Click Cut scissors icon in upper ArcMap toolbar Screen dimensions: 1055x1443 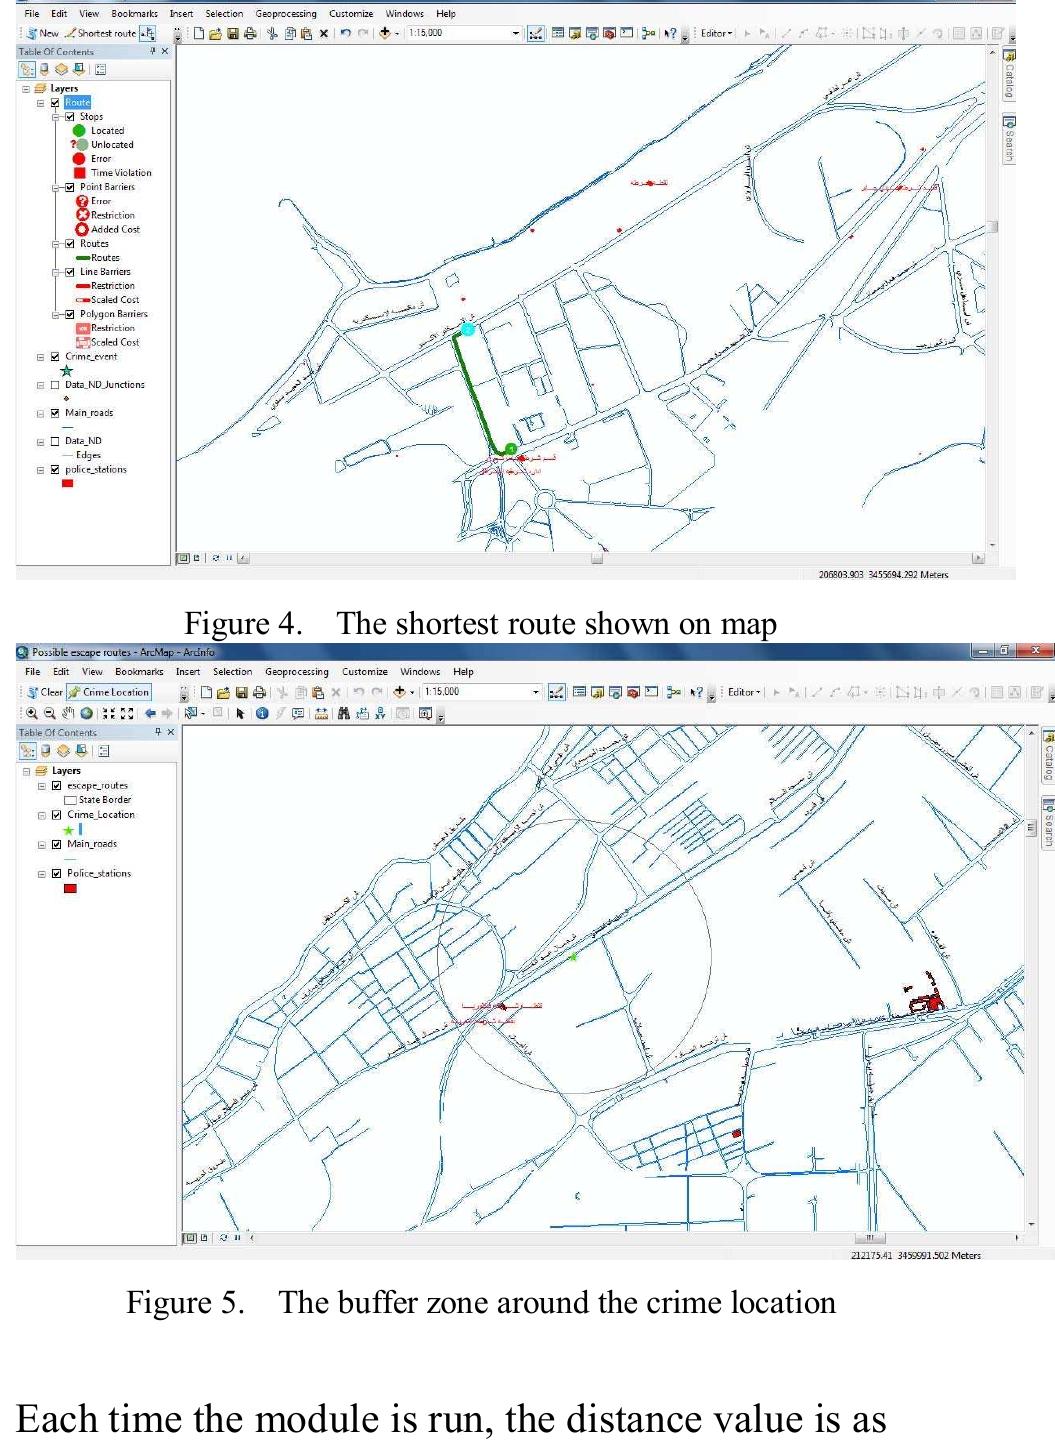click(272, 33)
